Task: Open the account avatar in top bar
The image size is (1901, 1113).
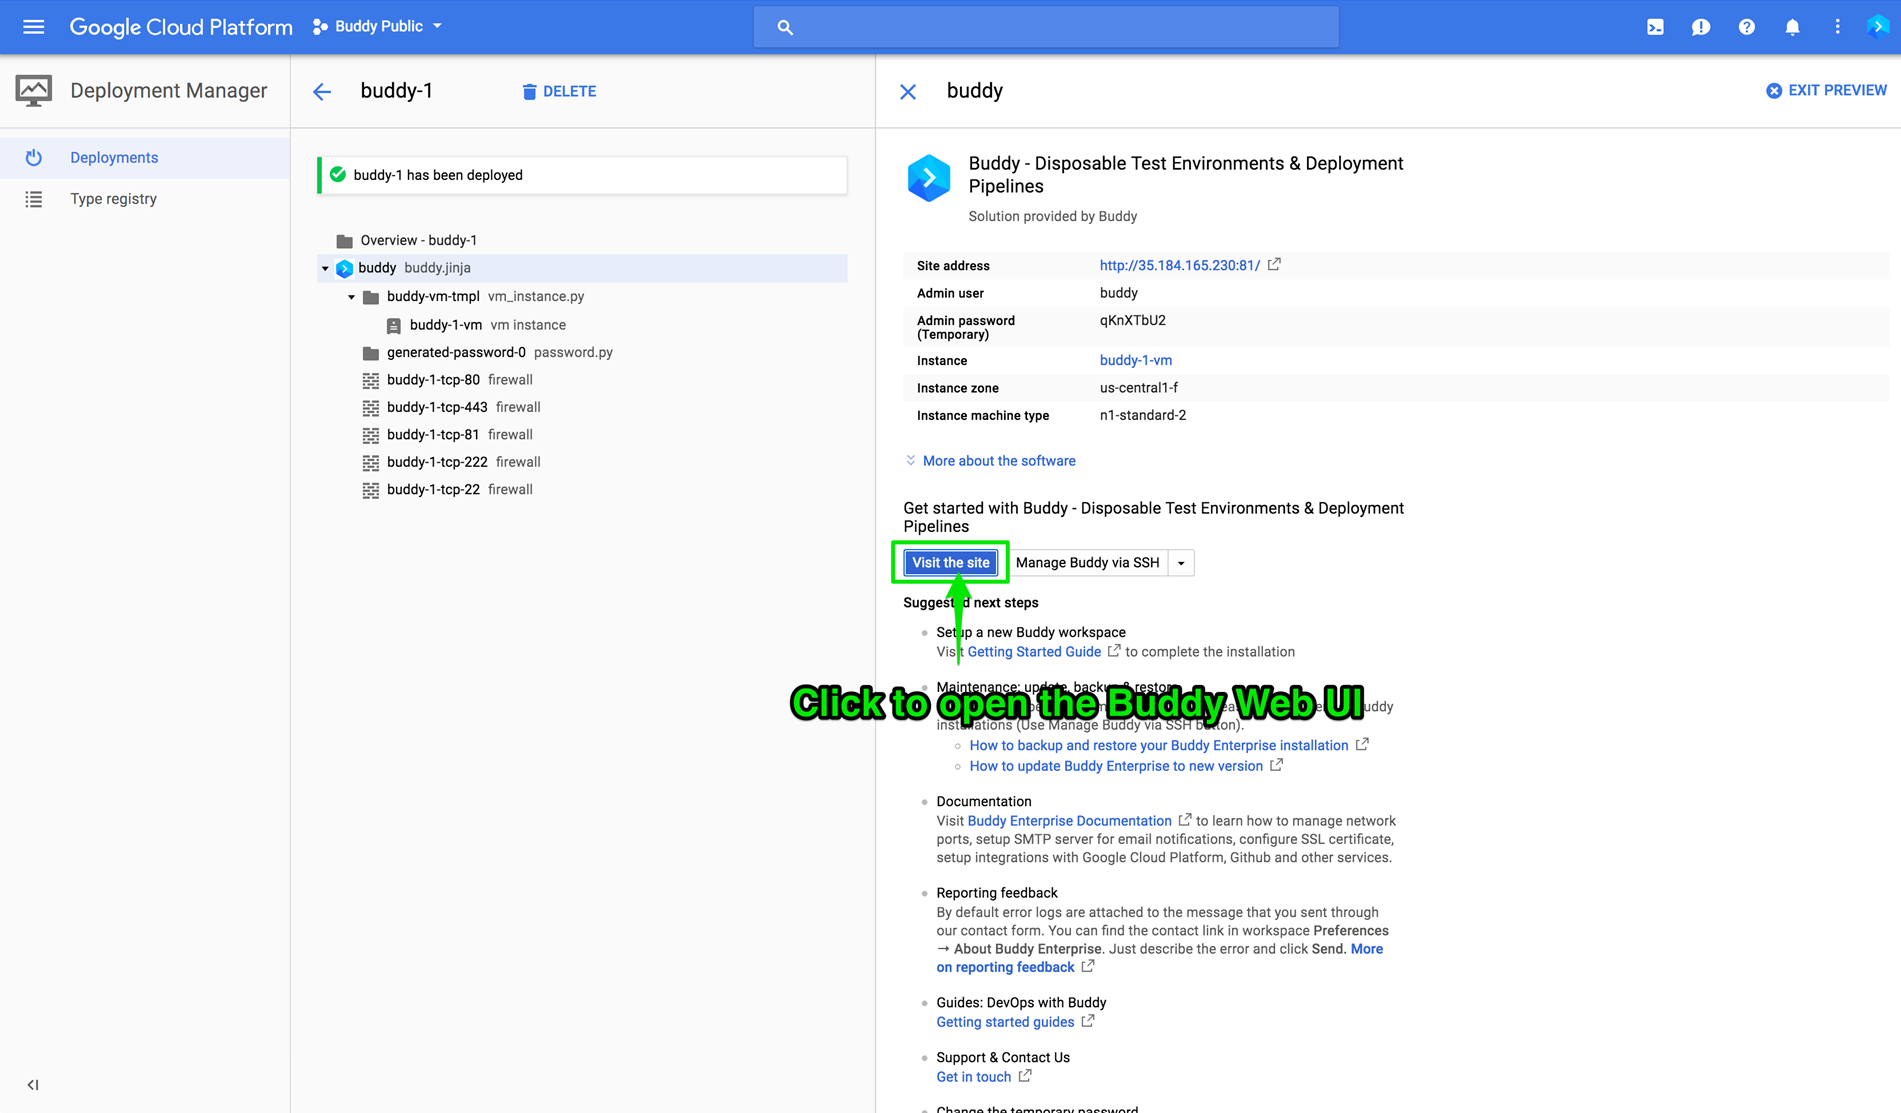Action: click(x=1877, y=27)
